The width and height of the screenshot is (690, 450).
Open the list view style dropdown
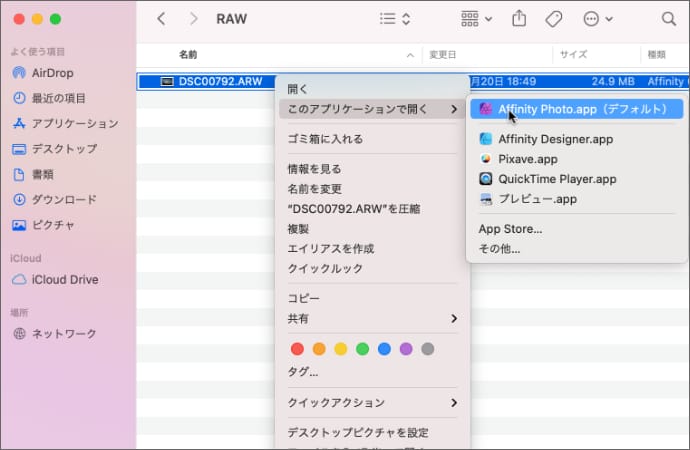[395, 18]
